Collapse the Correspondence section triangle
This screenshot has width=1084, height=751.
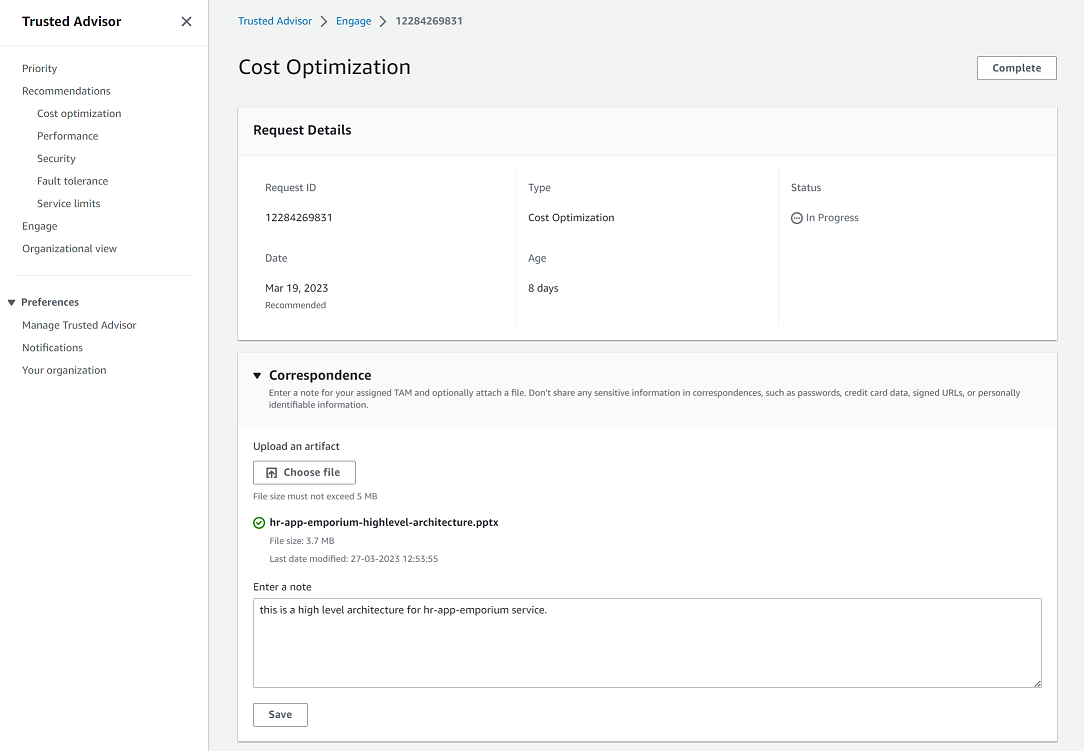click(257, 376)
